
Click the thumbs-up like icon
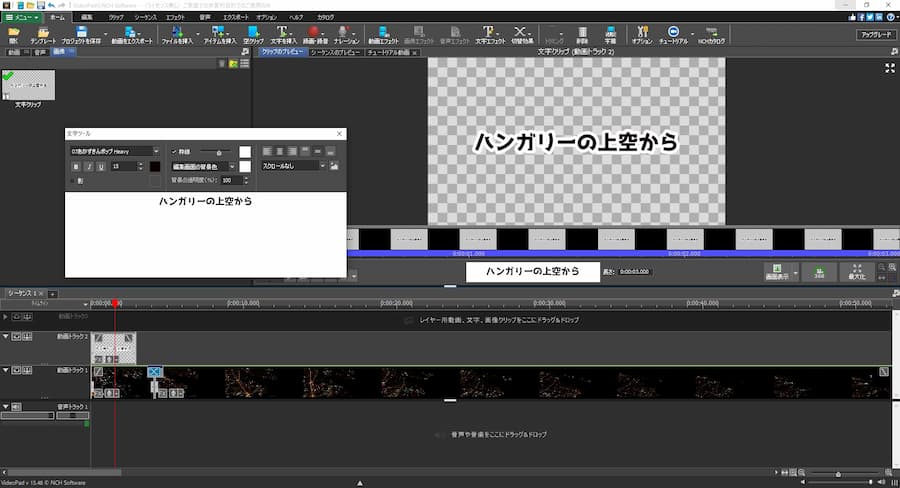coord(852,17)
